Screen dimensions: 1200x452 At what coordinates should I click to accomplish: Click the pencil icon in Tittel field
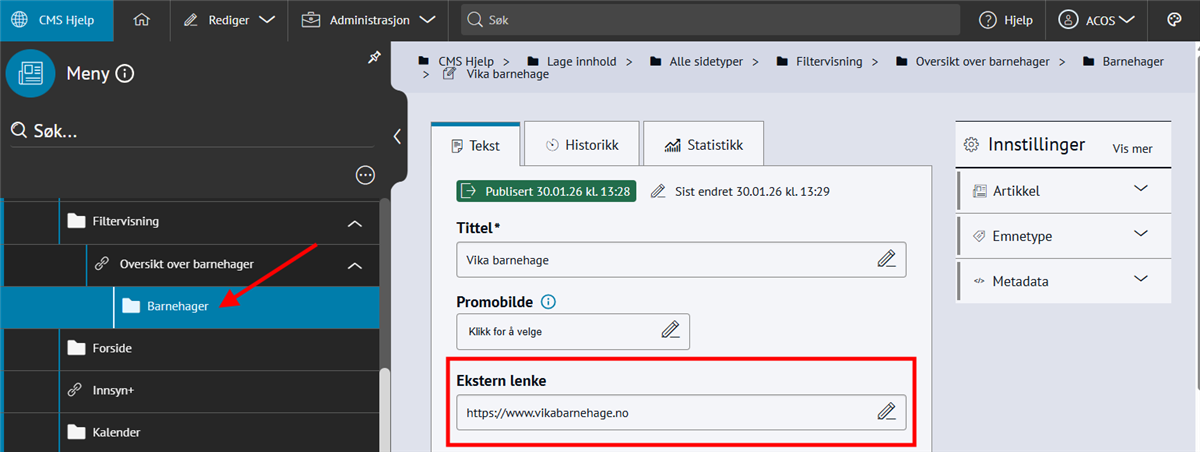click(886, 259)
